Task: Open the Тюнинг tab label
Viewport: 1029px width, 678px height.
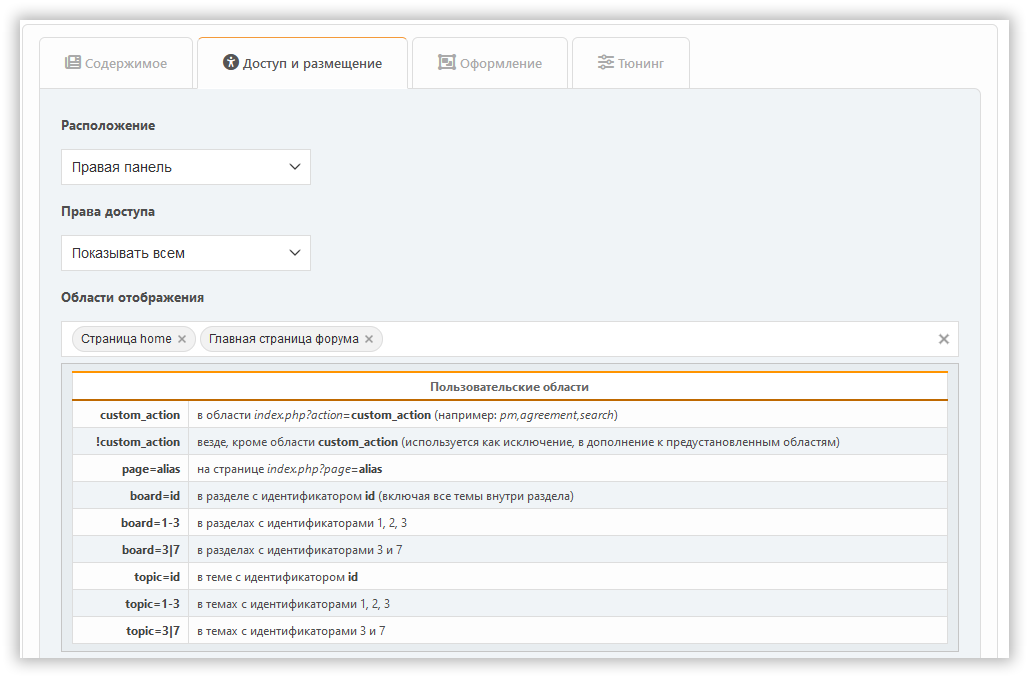Action: tap(641, 64)
